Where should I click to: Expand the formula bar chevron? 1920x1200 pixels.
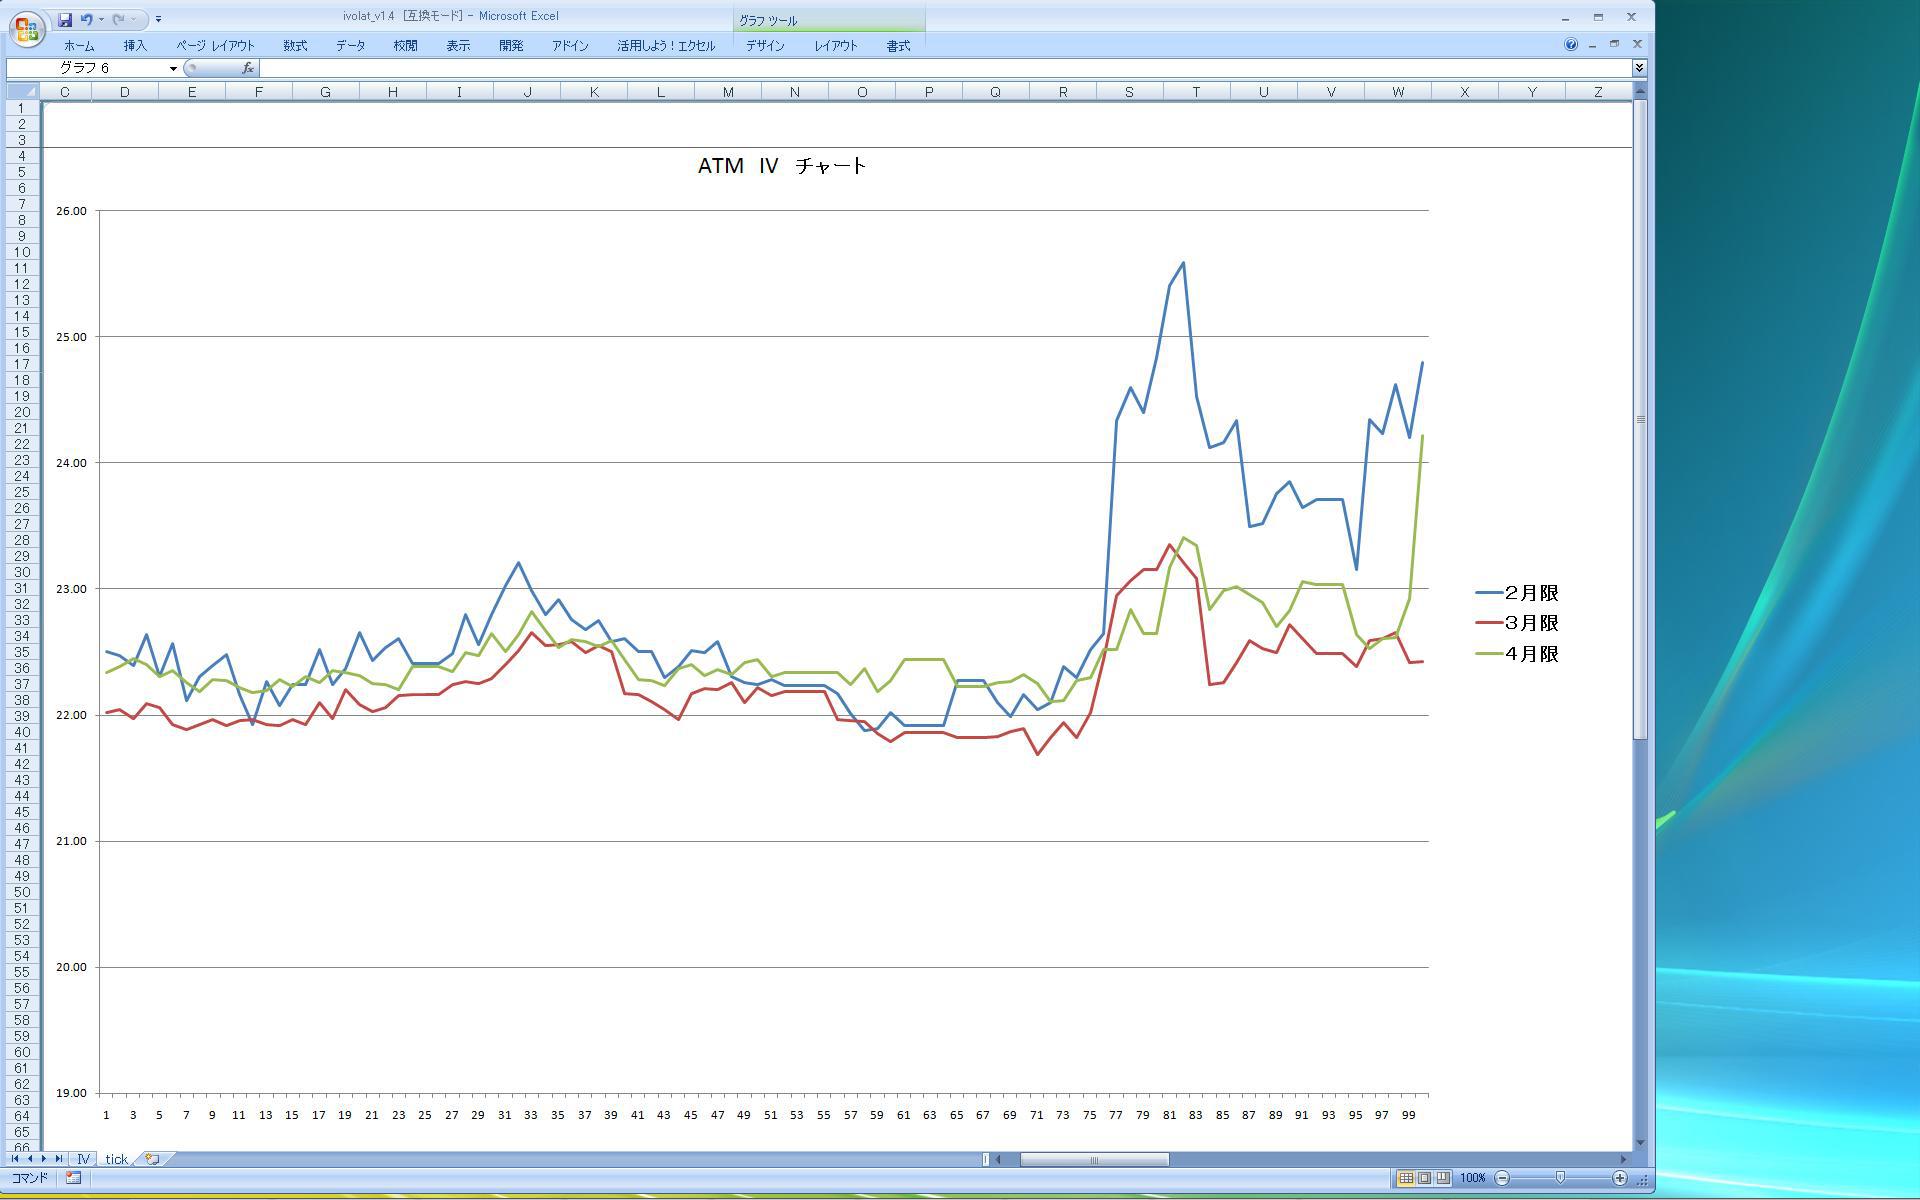(x=1639, y=68)
